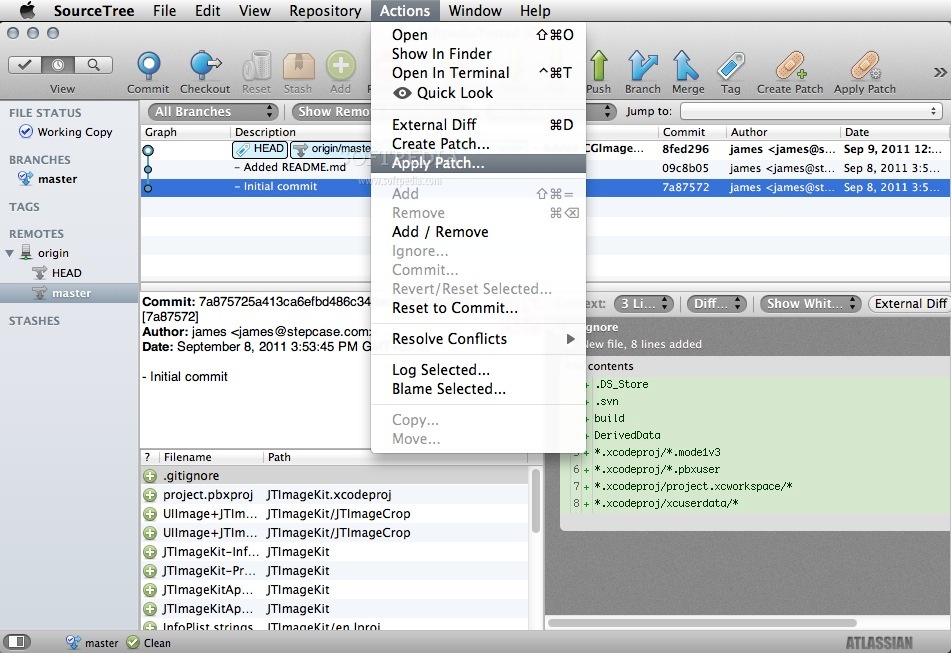Choose Reset to Commit... menu entry
The image size is (951, 653).
[478, 308]
